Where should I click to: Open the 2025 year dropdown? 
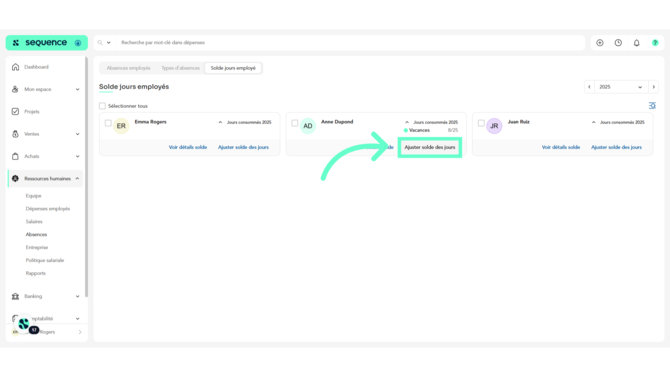[621, 87]
